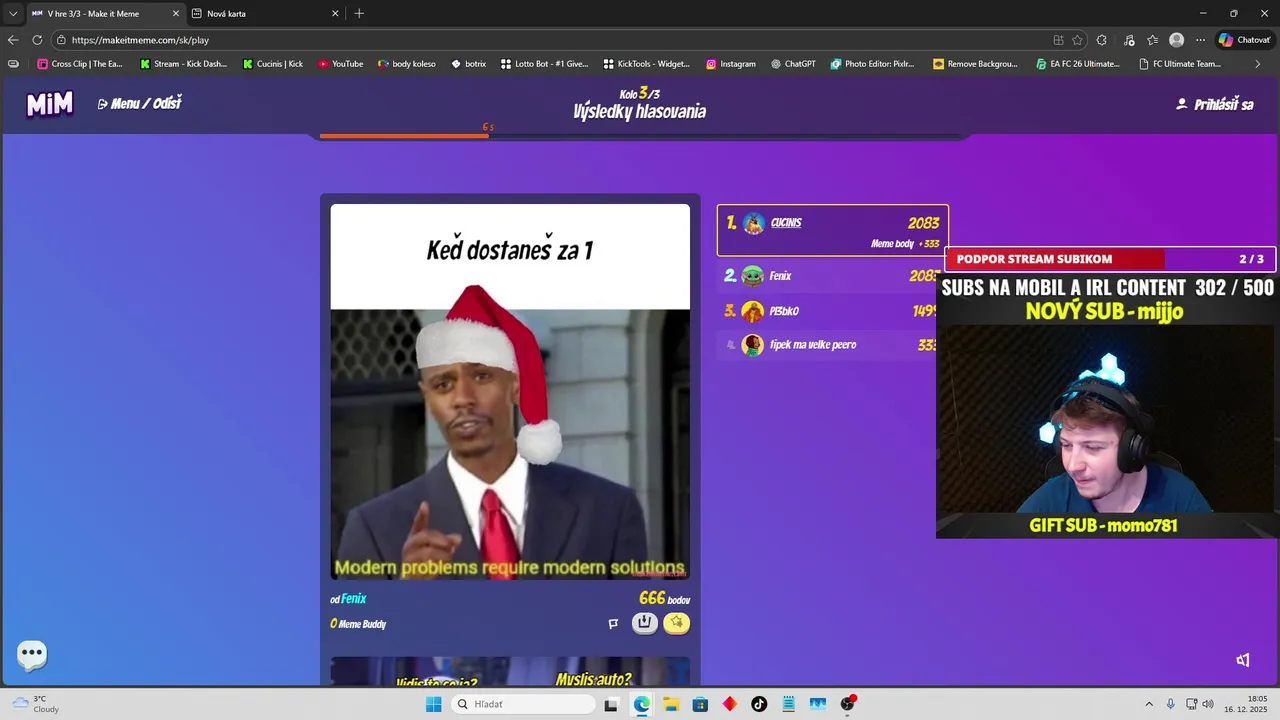Expand the tab list dropdown arrow

13,14
